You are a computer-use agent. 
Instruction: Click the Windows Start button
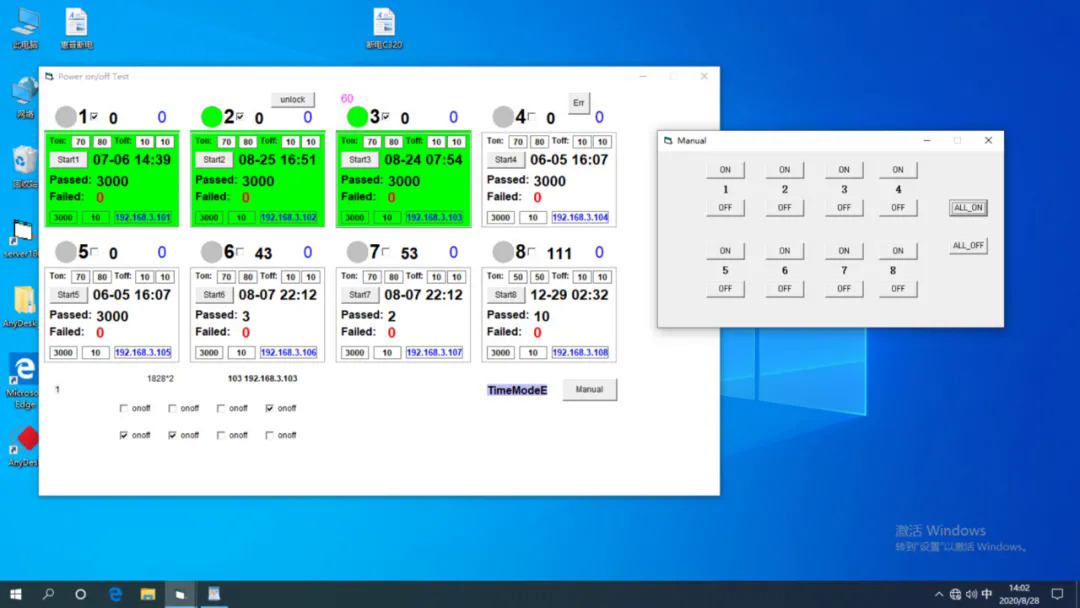pos(17,594)
